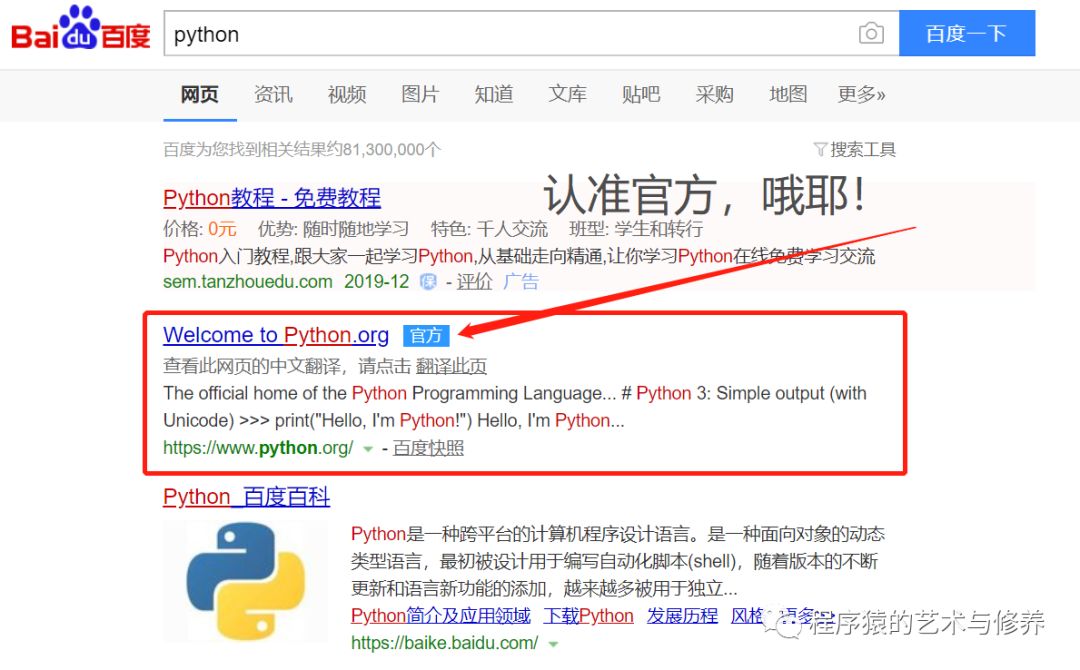The width and height of the screenshot is (1080, 670).
Task: Click the result count text 81,300,000个
Action: pyautogui.click(x=391, y=149)
